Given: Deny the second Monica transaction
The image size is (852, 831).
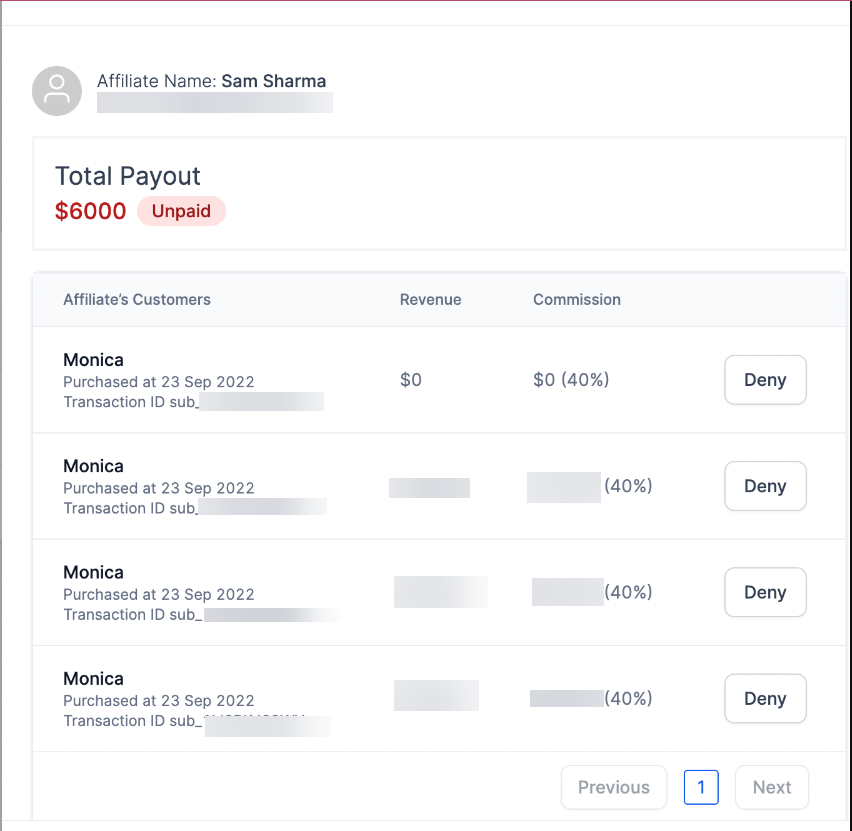Looking at the screenshot, I should point(765,486).
